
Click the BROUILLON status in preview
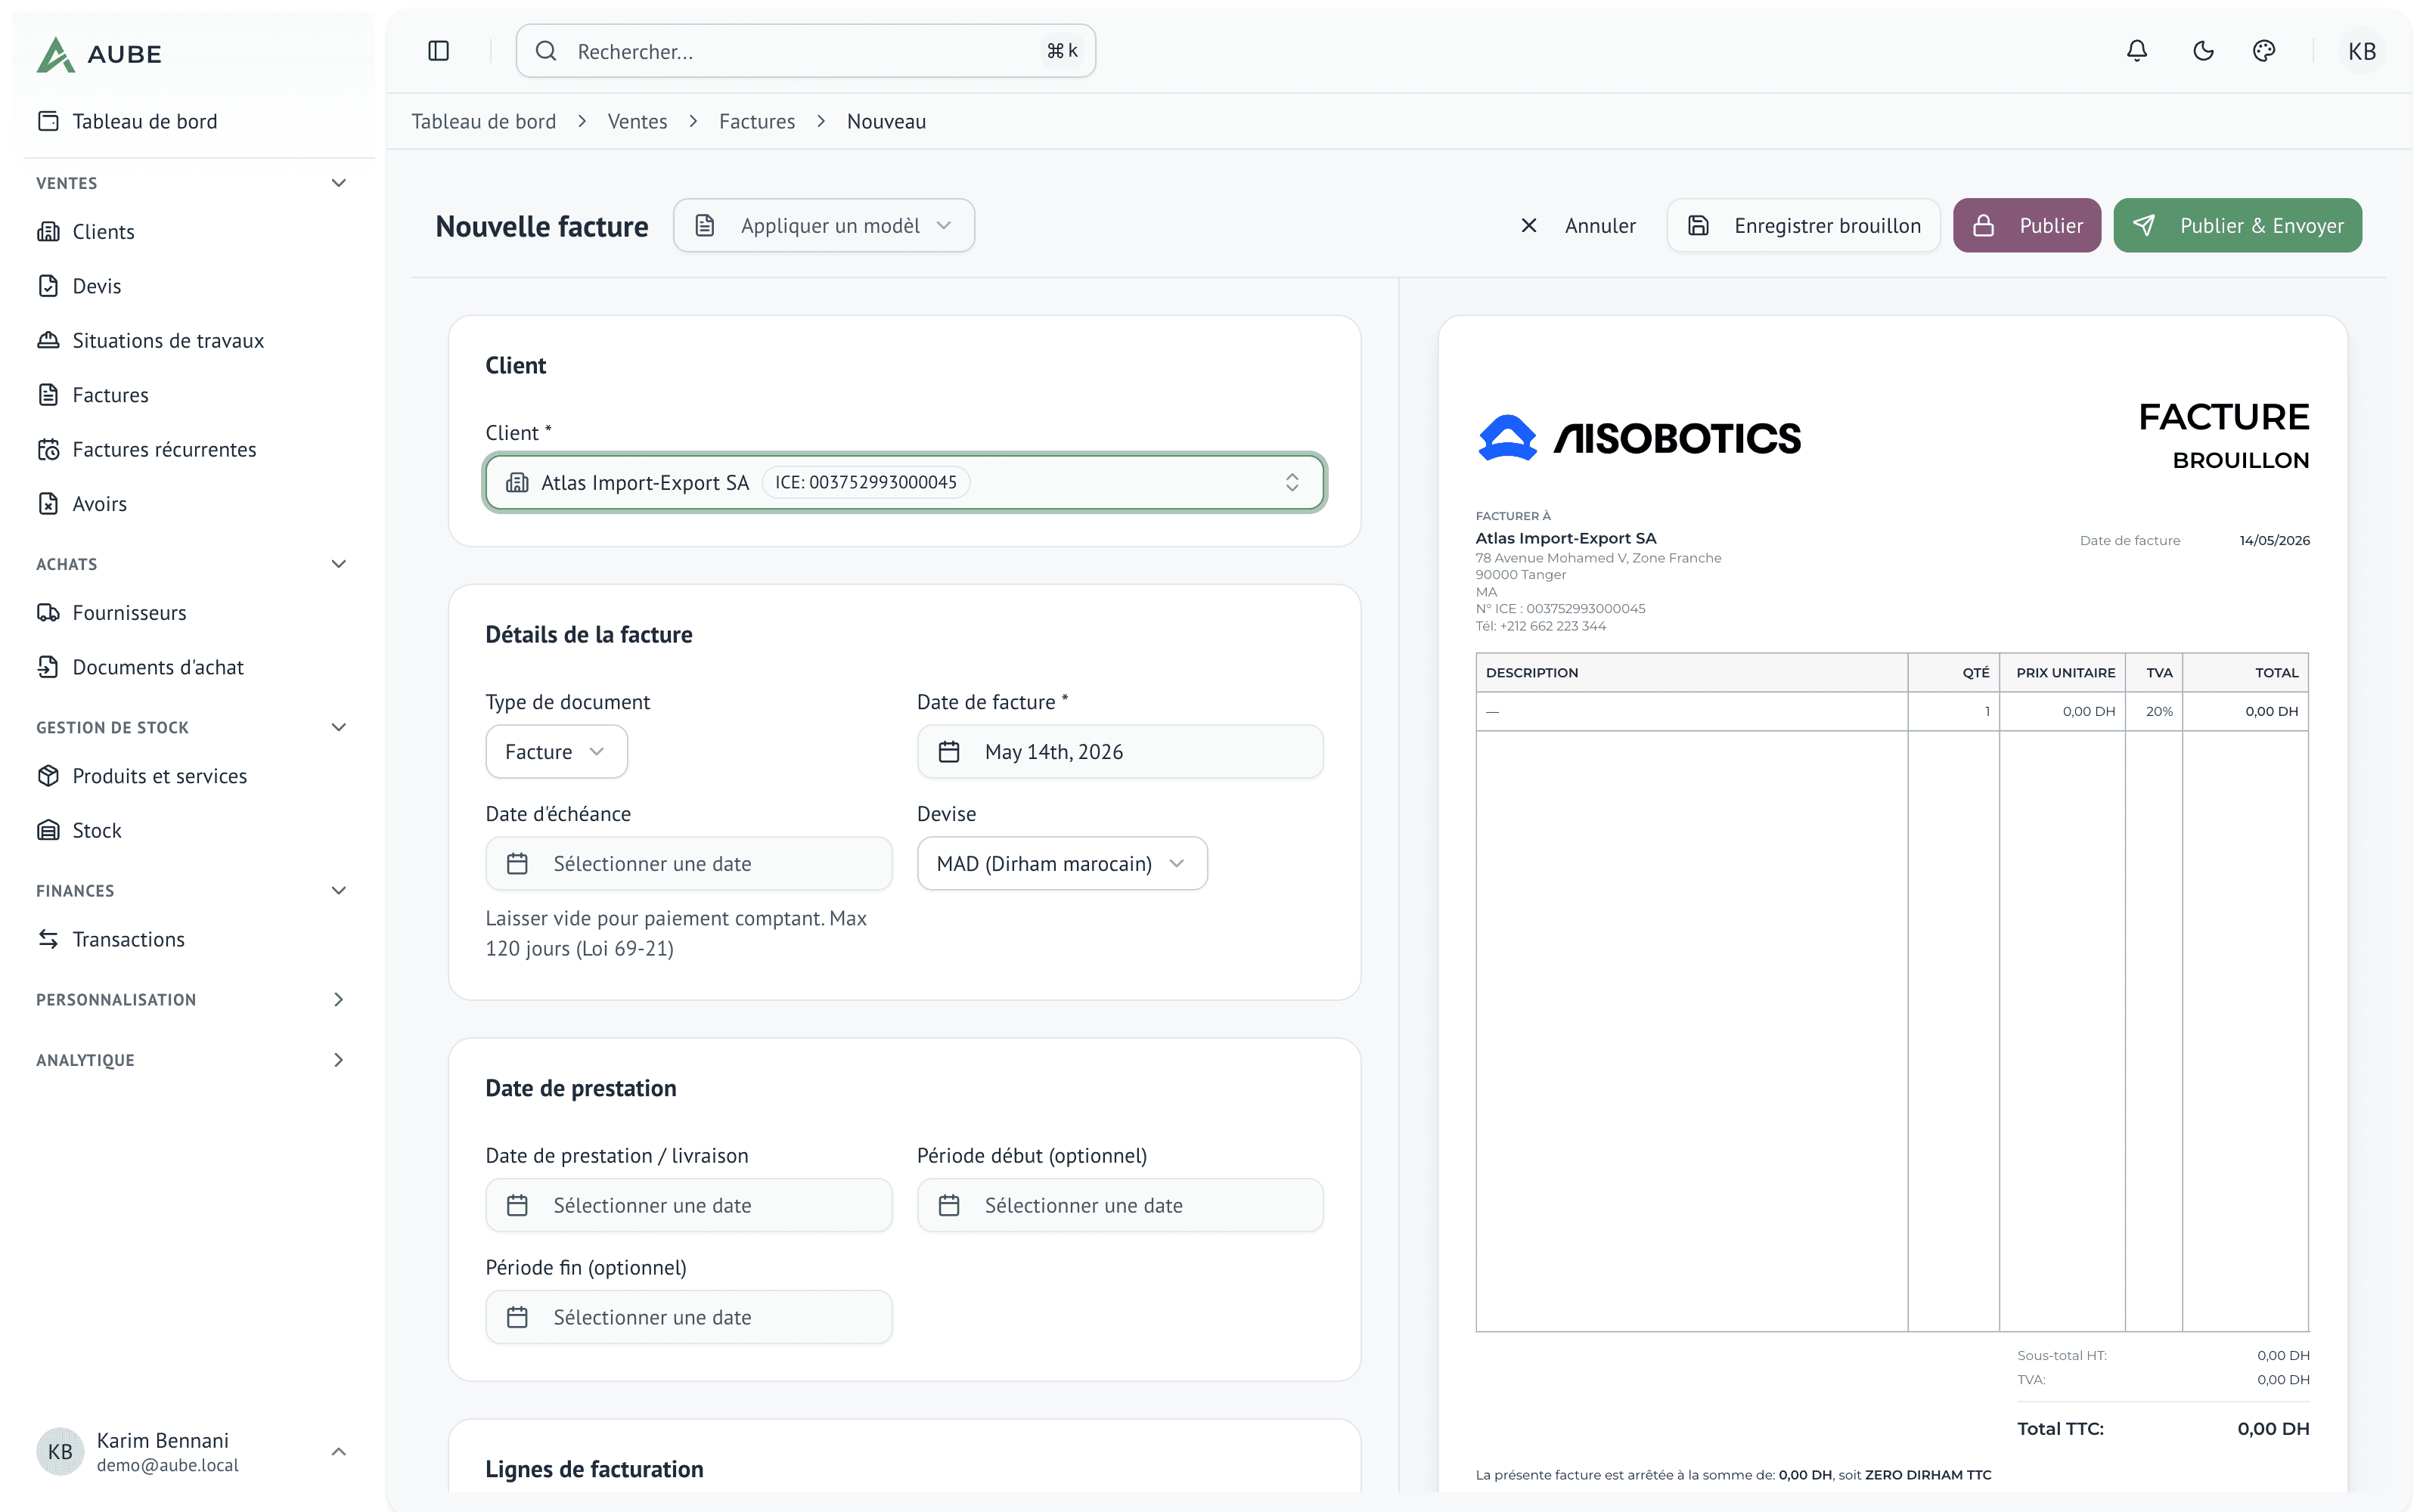click(x=2240, y=460)
